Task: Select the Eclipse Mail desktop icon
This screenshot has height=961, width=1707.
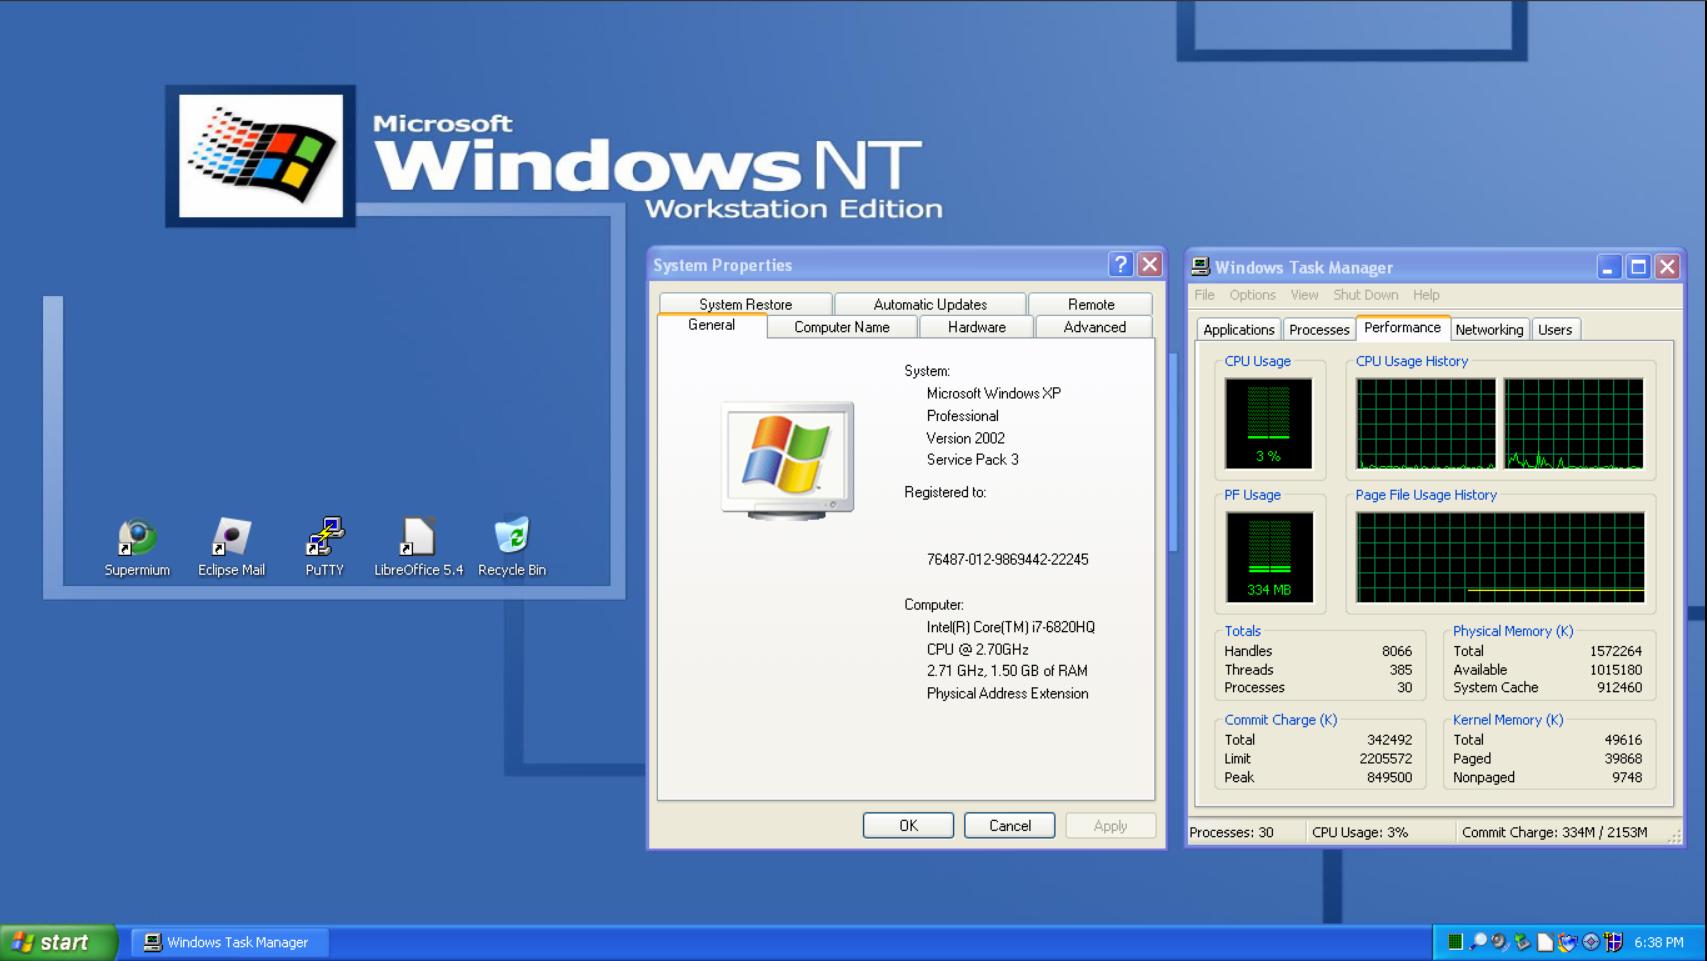Action: tap(231, 547)
